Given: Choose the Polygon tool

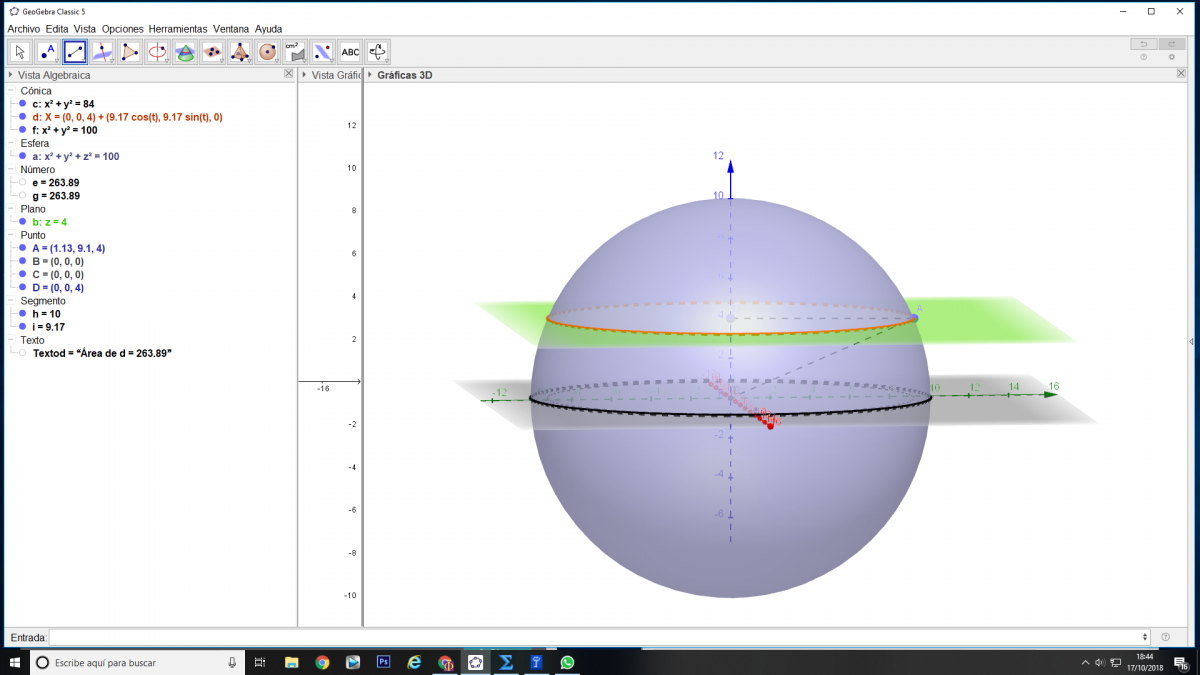Looking at the screenshot, I should (x=130, y=52).
